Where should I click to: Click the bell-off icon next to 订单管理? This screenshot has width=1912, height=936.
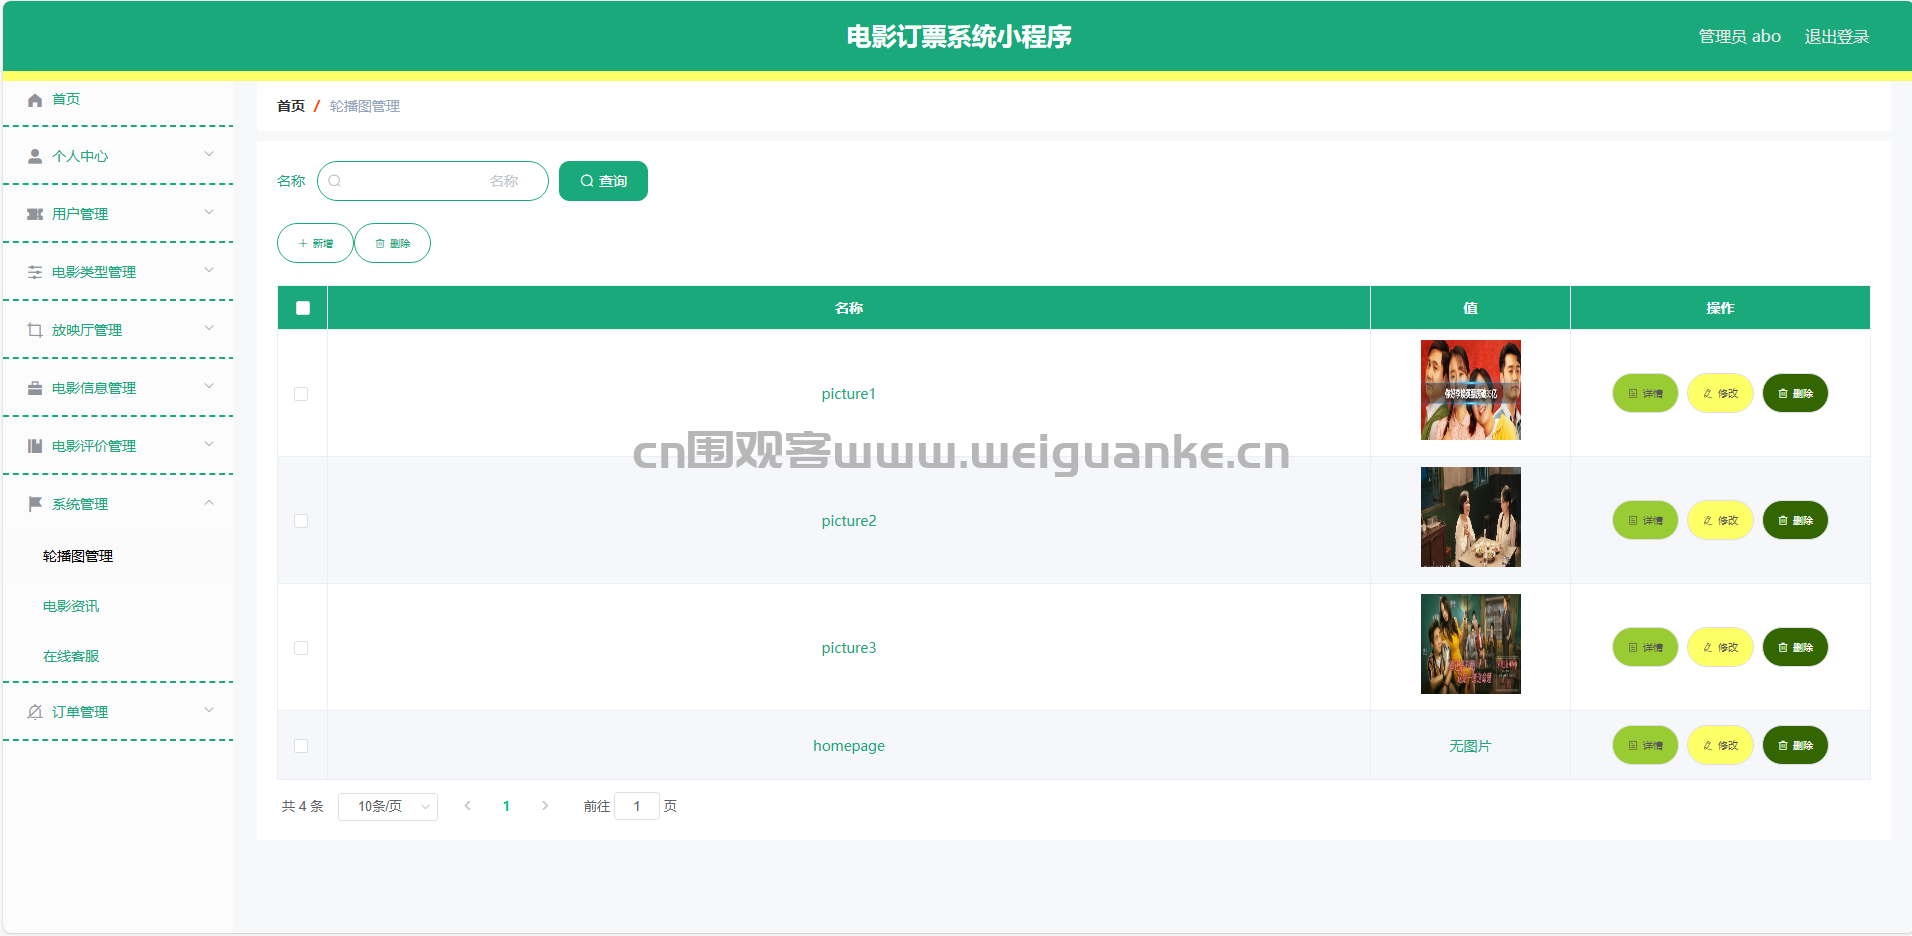point(35,712)
